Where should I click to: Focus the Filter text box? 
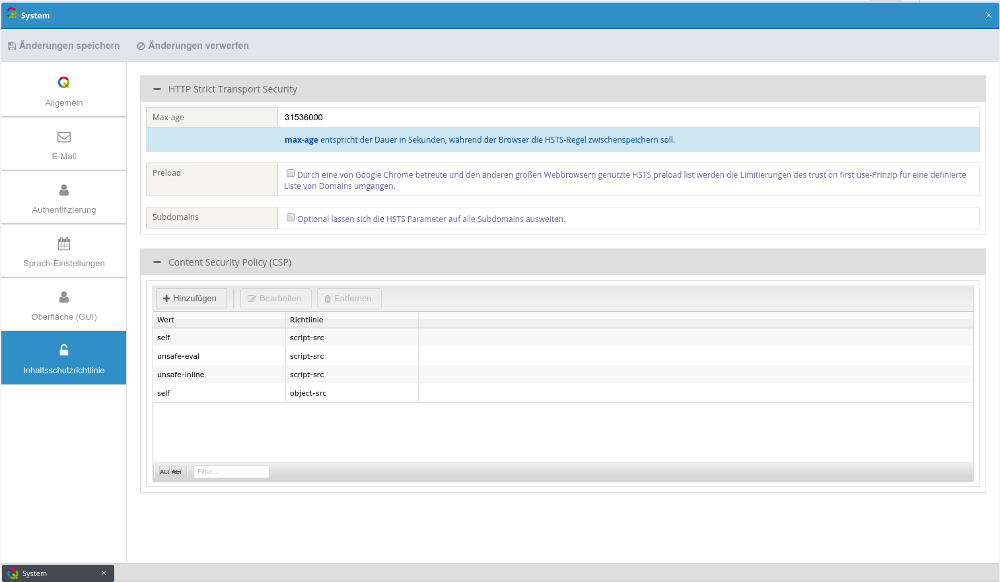pos(231,471)
